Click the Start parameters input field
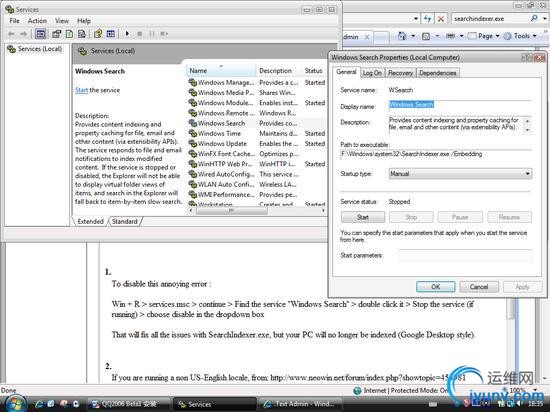 coord(465,255)
